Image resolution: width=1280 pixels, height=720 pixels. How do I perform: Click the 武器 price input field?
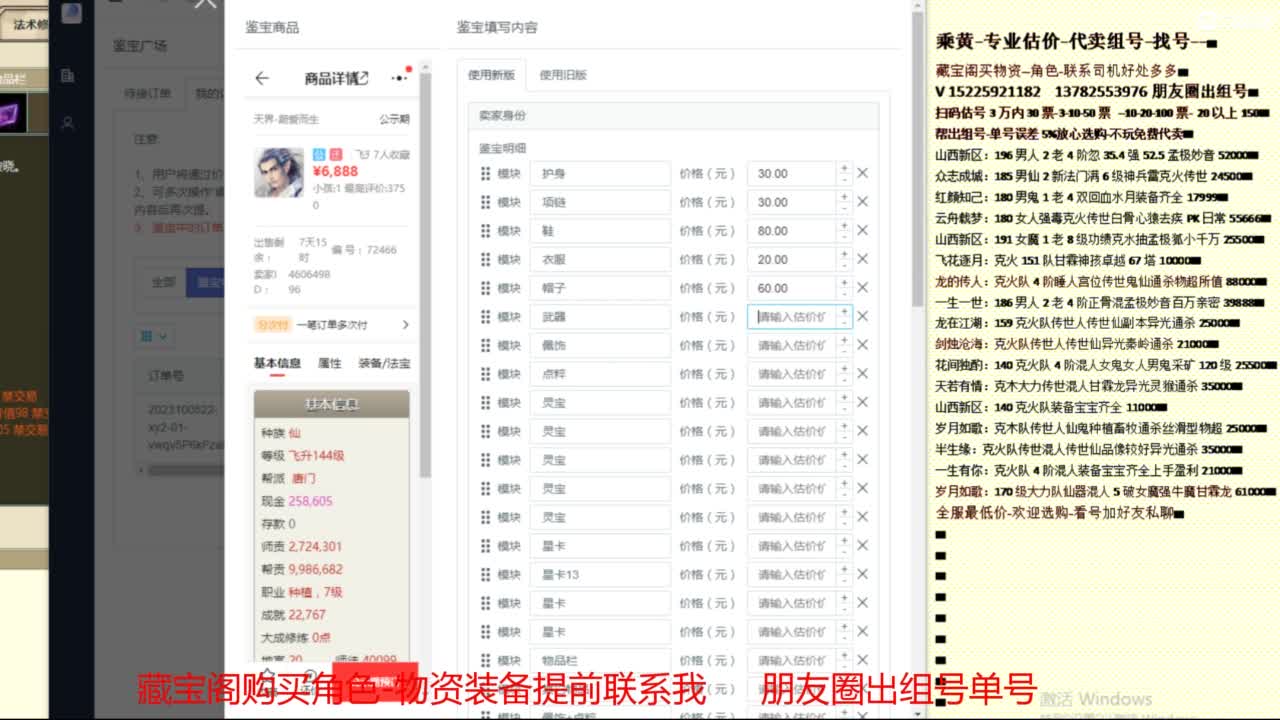792,317
